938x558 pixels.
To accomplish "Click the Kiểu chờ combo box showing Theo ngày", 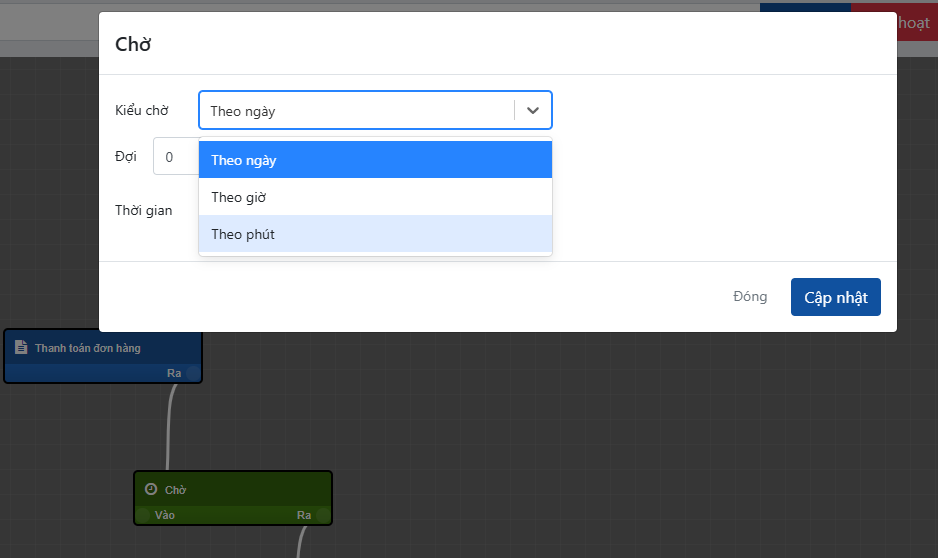I will coord(356,111).
